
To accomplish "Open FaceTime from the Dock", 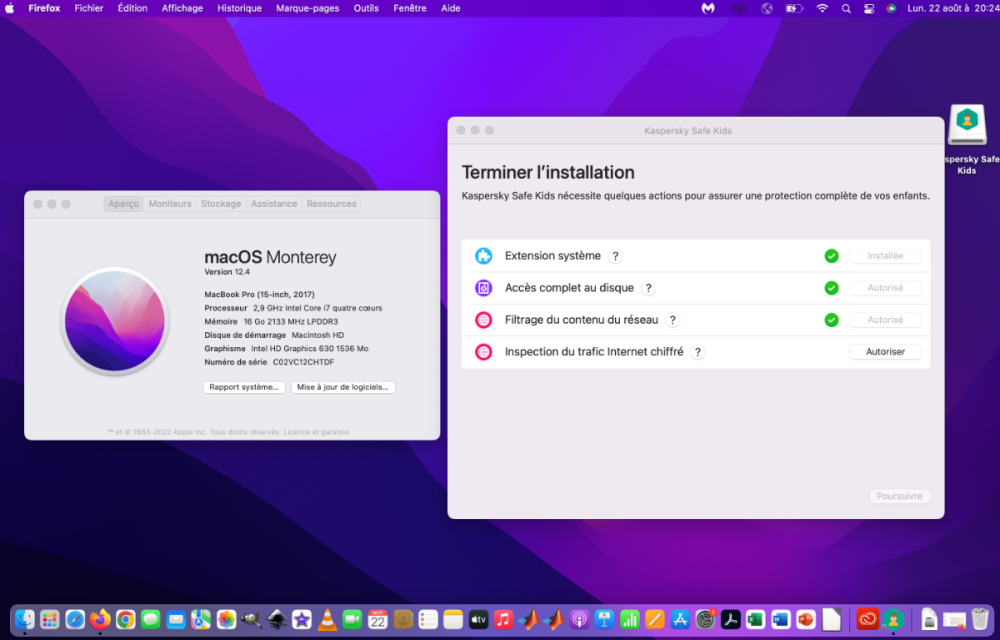I will click(352, 619).
